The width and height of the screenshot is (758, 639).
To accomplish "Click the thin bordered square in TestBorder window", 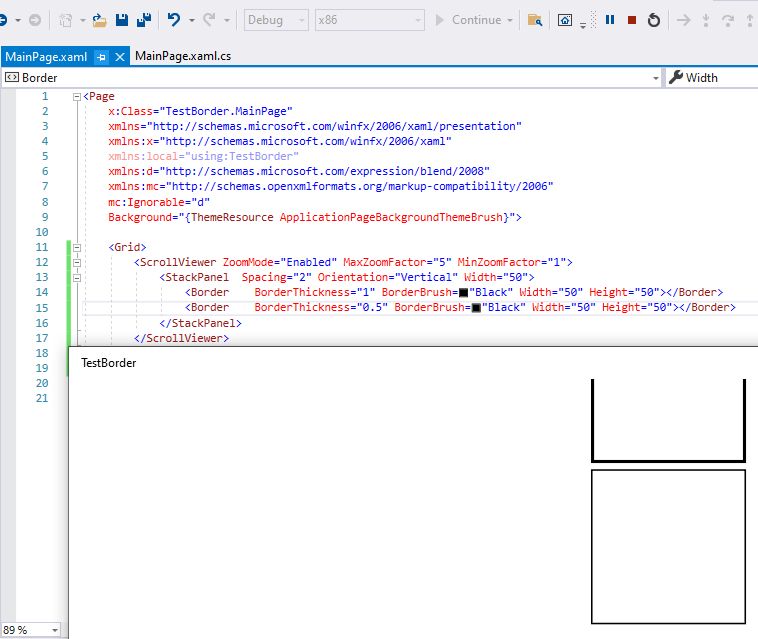I will [668, 546].
